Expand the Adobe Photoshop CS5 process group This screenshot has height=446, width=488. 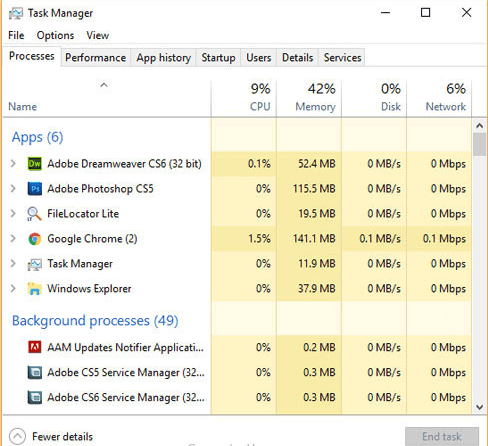[13, 189]
